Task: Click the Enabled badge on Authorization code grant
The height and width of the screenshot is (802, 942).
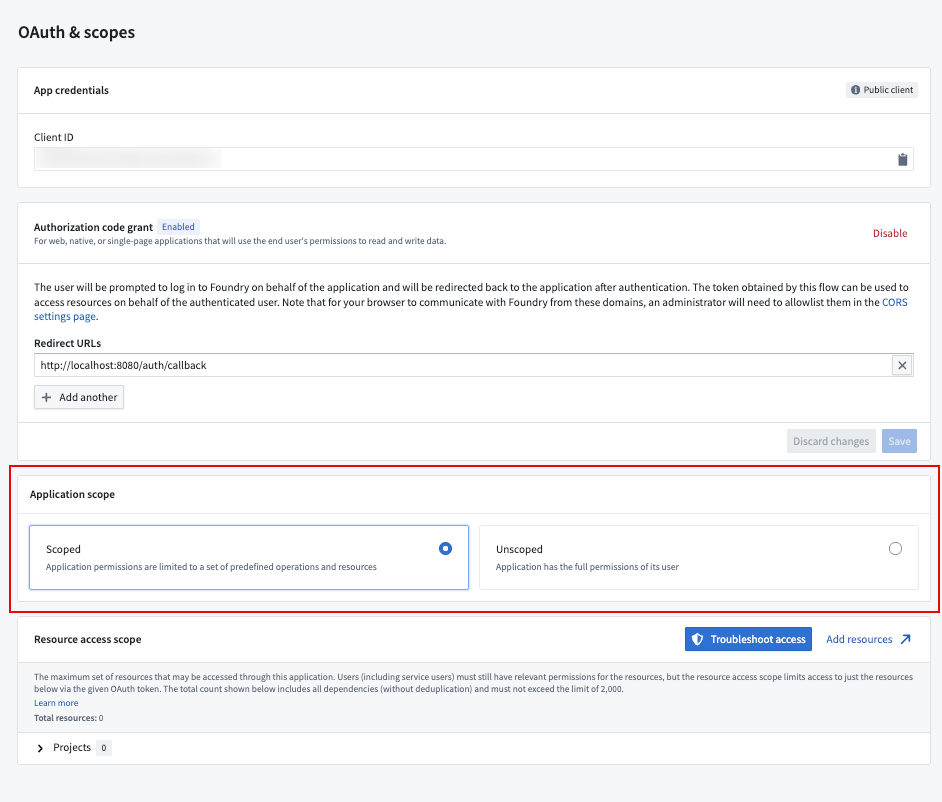Action: [178, 226]
